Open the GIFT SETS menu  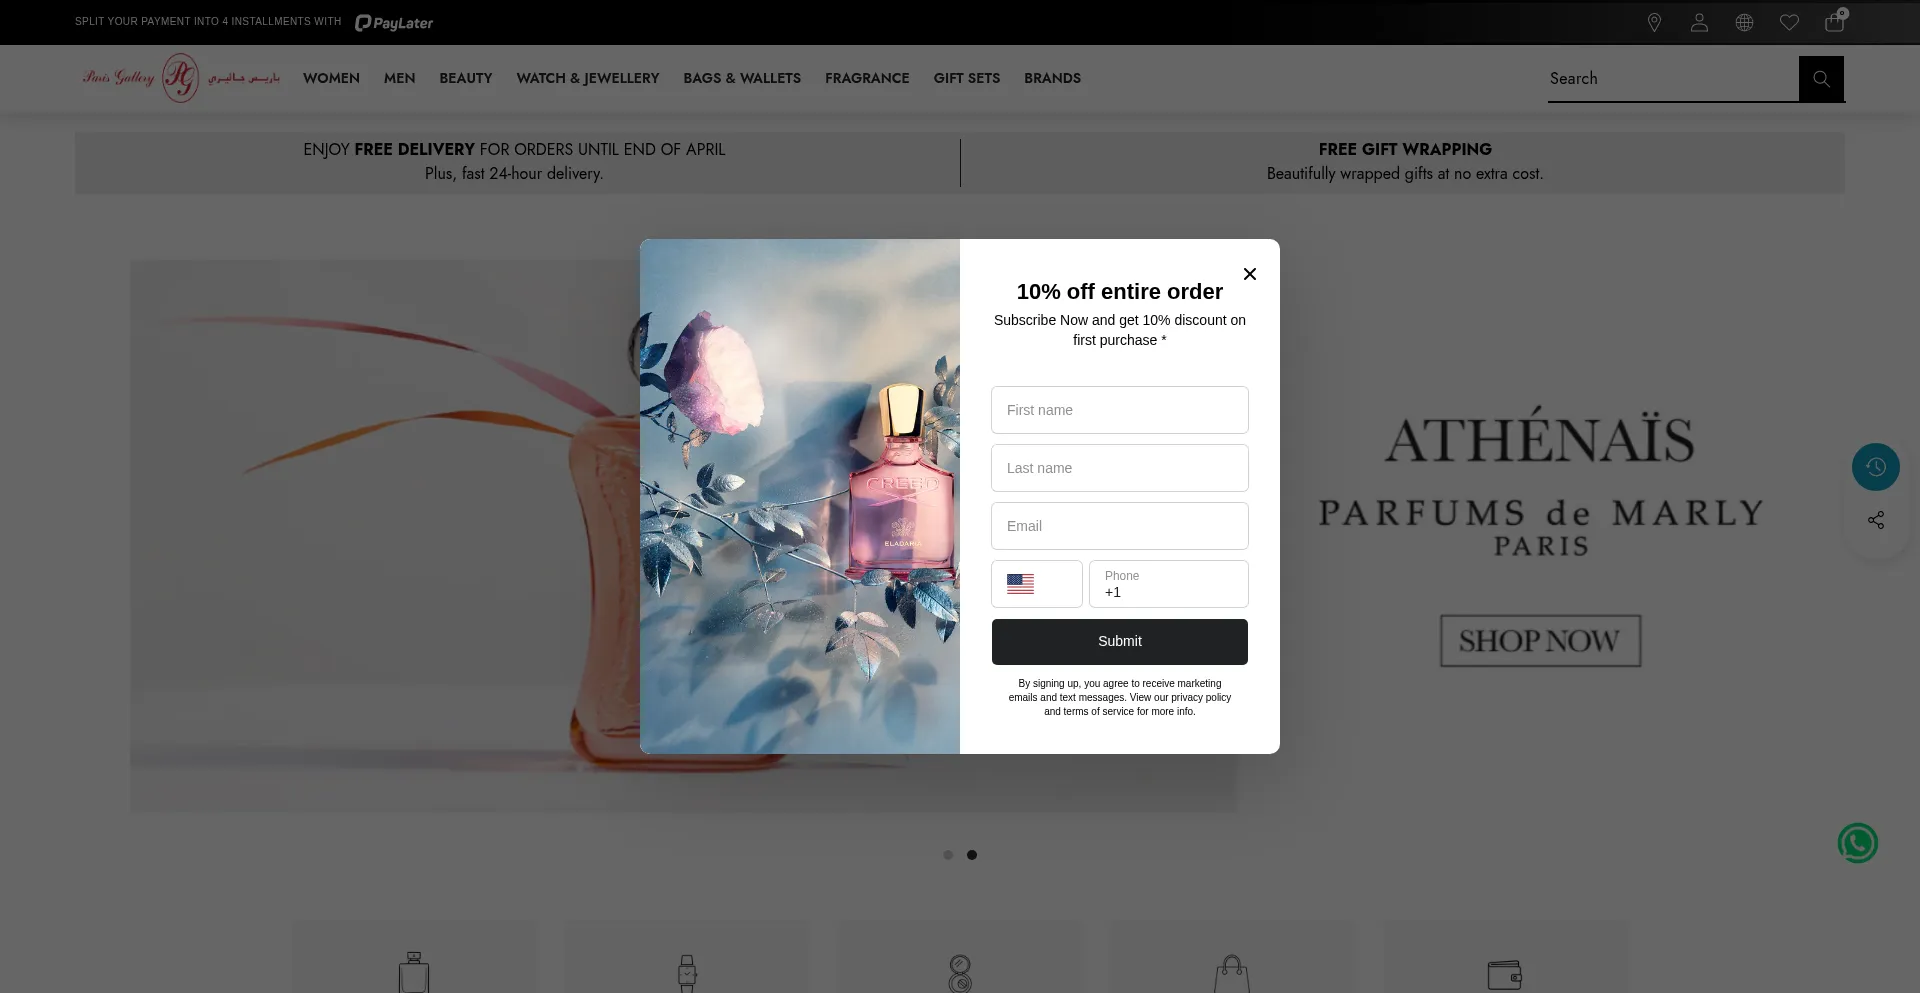coord(967,78)
